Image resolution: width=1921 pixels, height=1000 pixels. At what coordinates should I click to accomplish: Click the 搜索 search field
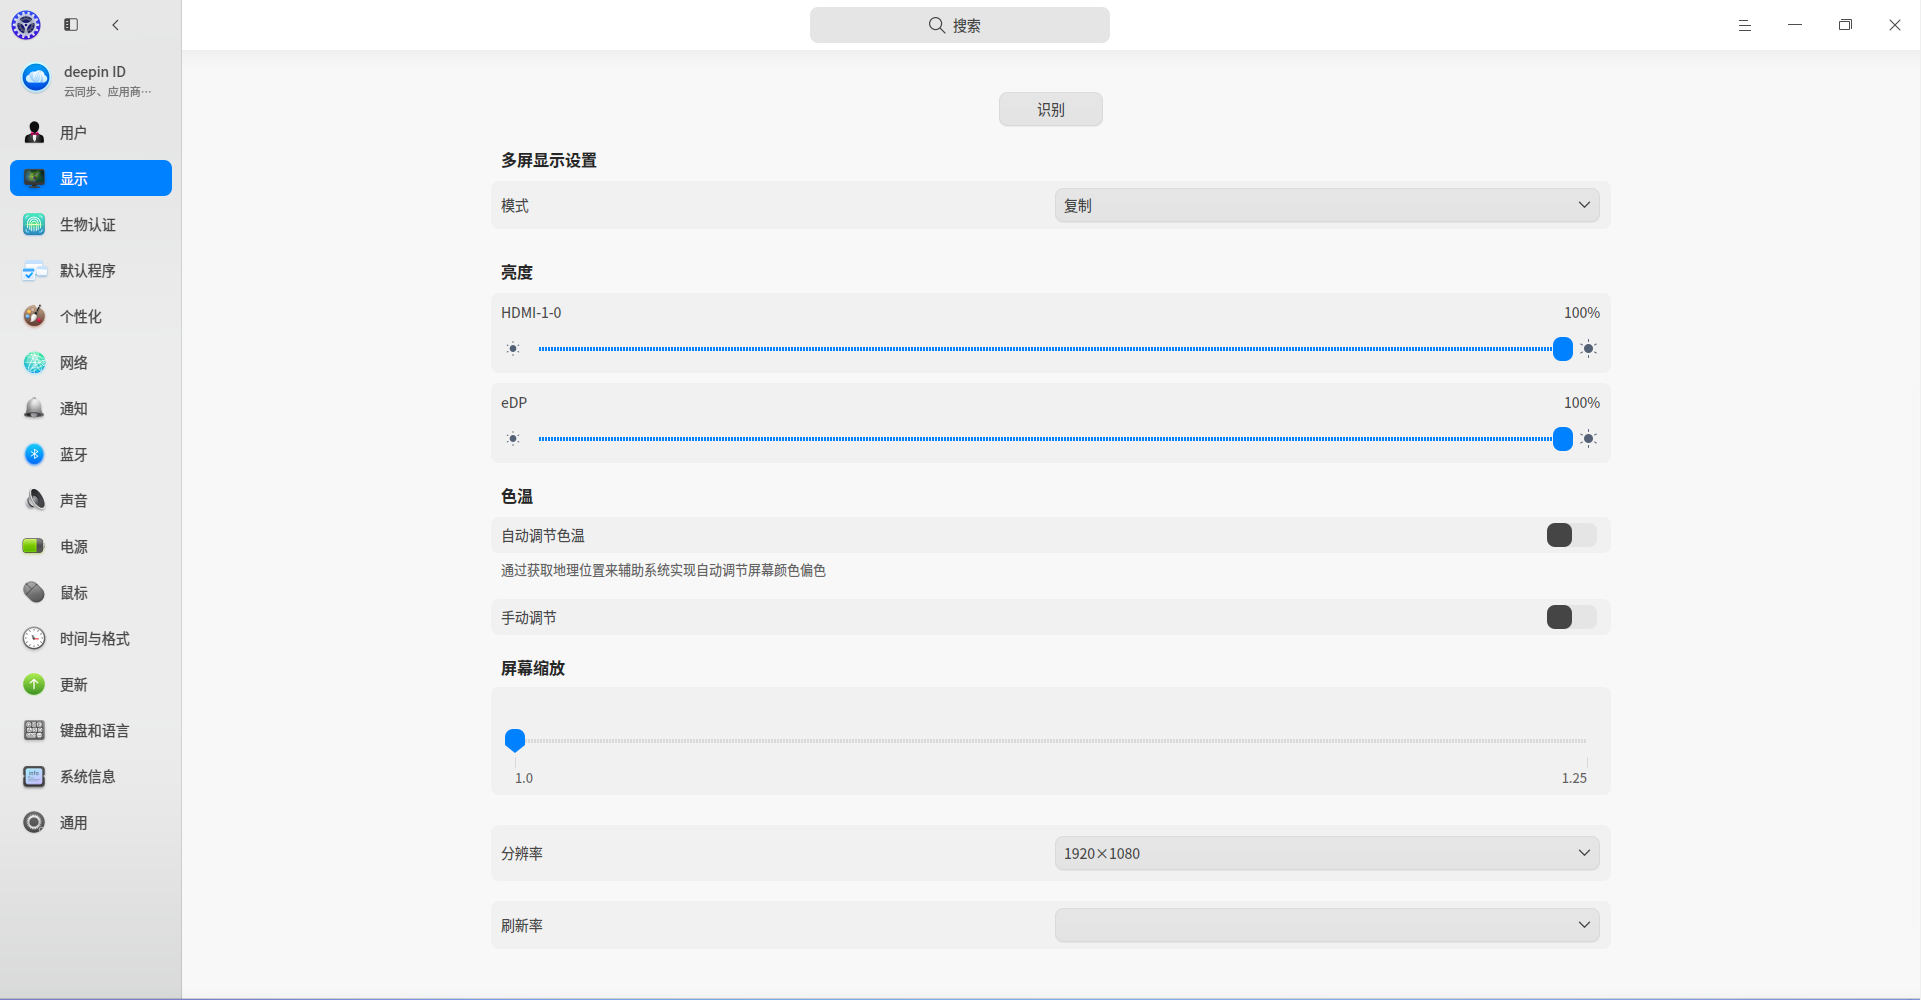960,25
